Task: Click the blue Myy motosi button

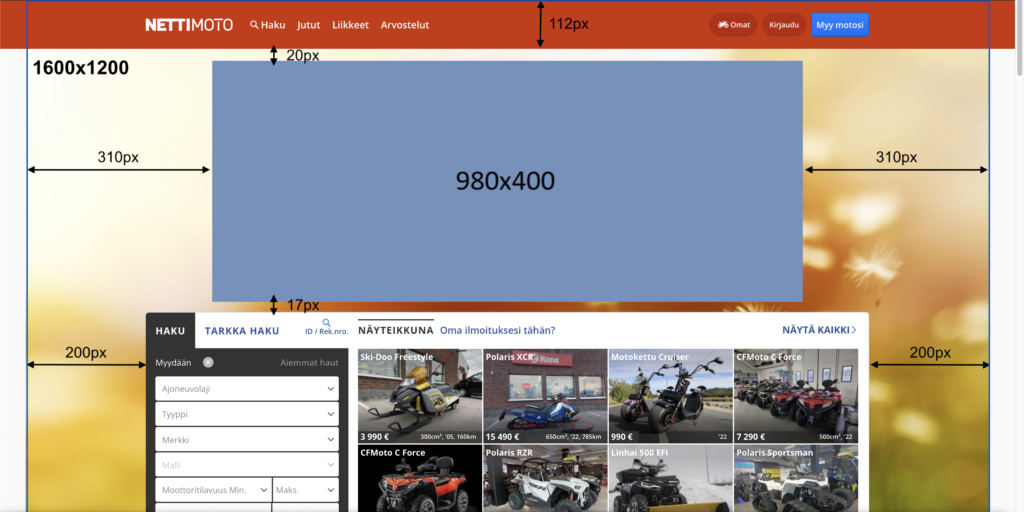Action: pyautogui.click(x=840, y=25)
